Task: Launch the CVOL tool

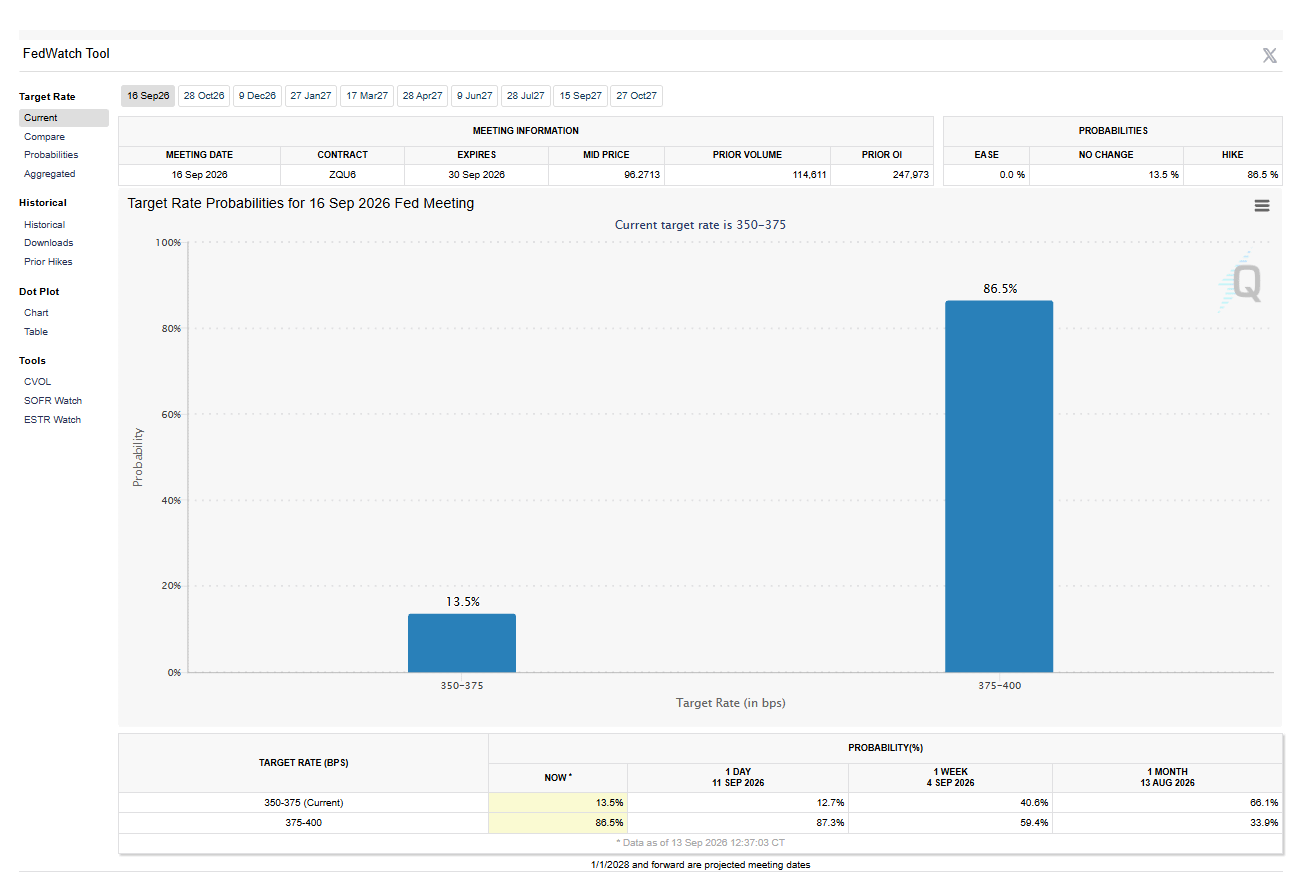Action: pos(38,382)
